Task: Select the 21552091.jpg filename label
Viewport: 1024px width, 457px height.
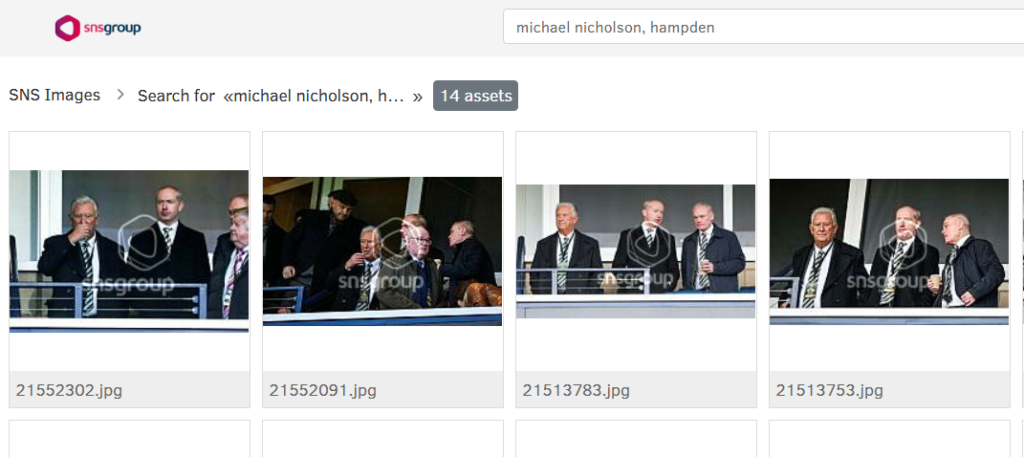Action: pyautogui.click(x=323, y=390)
